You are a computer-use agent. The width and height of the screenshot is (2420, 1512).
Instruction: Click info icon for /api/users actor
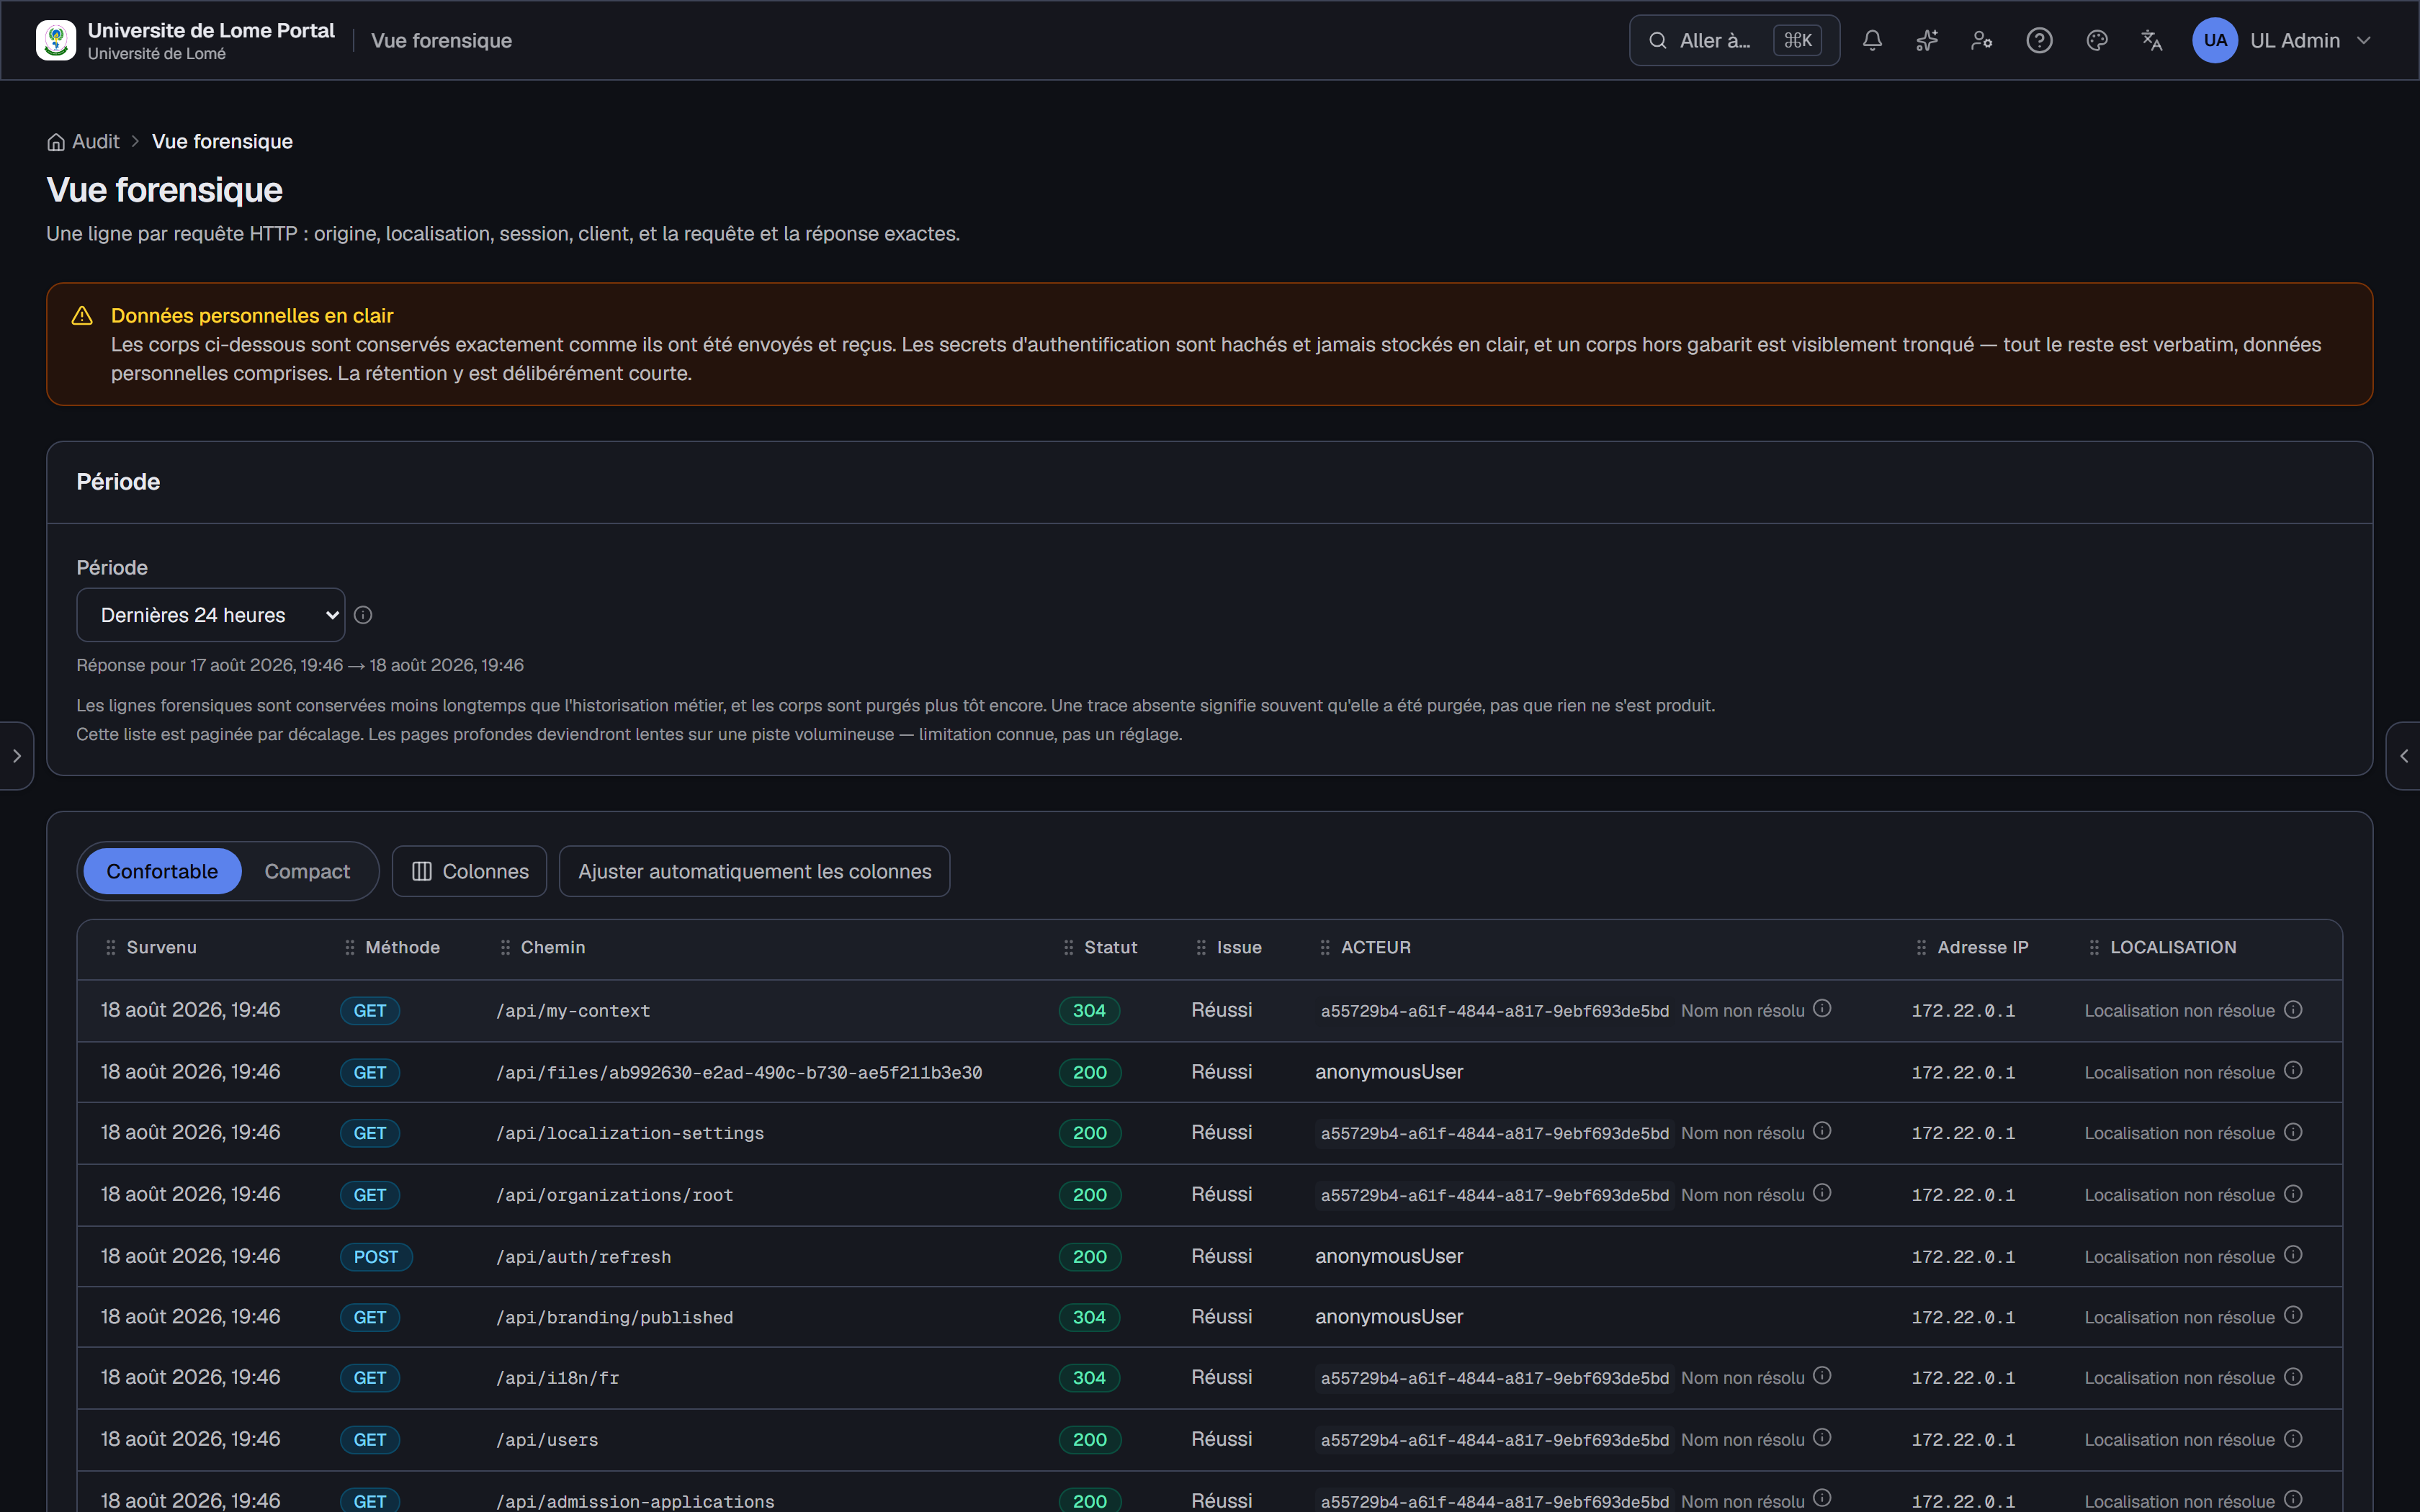click(x=1822, y=1437)
